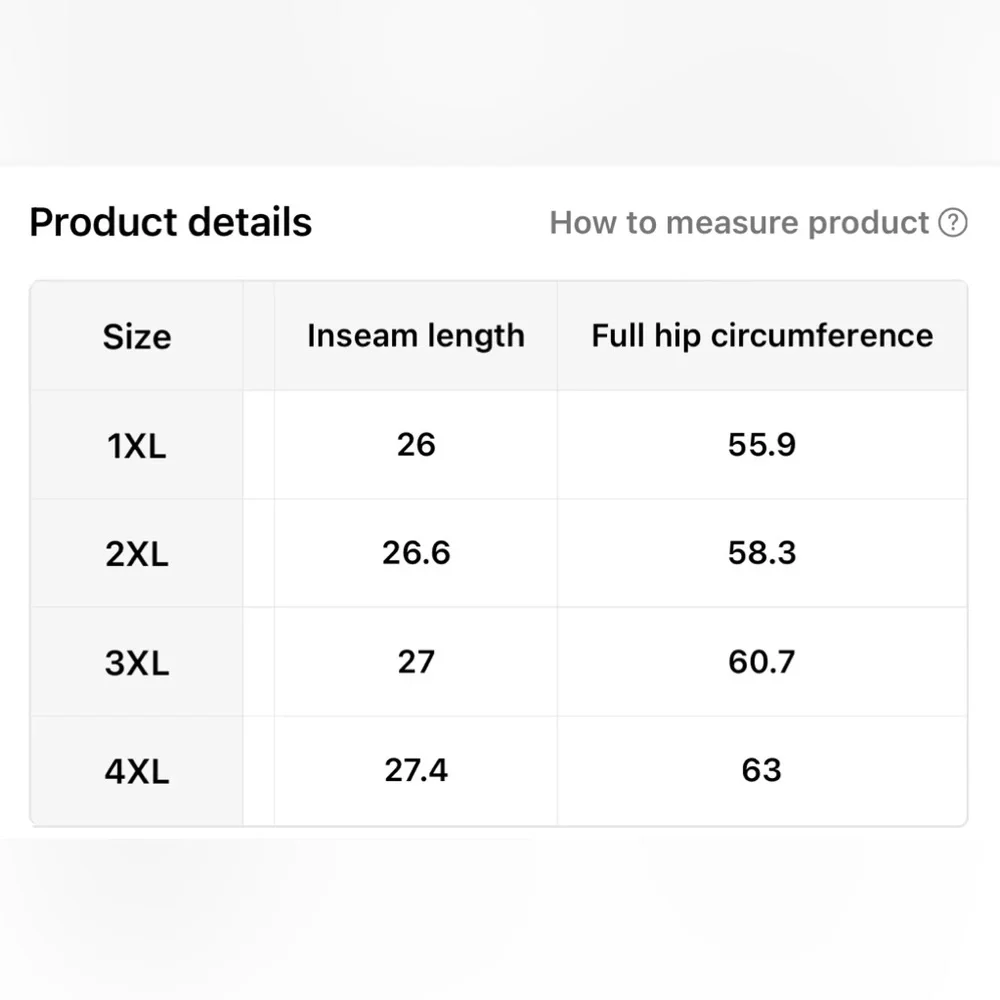The image size is (1000, 1000).
Task: Click the 27 inseam value for 3XL
Action: tap(416, 662)
